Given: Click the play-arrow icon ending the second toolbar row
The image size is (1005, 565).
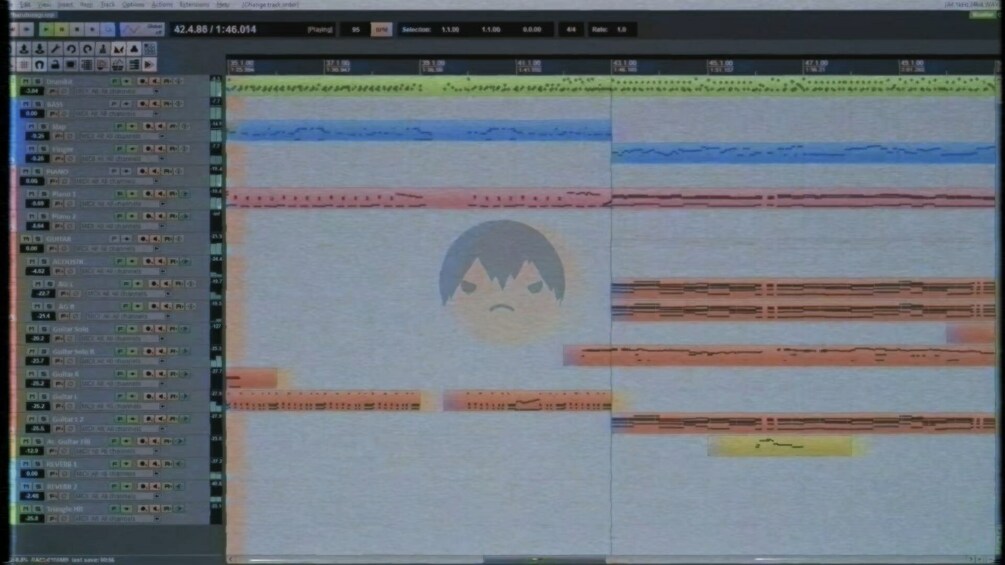Looking at the screenshot, I should coord(149,65).
